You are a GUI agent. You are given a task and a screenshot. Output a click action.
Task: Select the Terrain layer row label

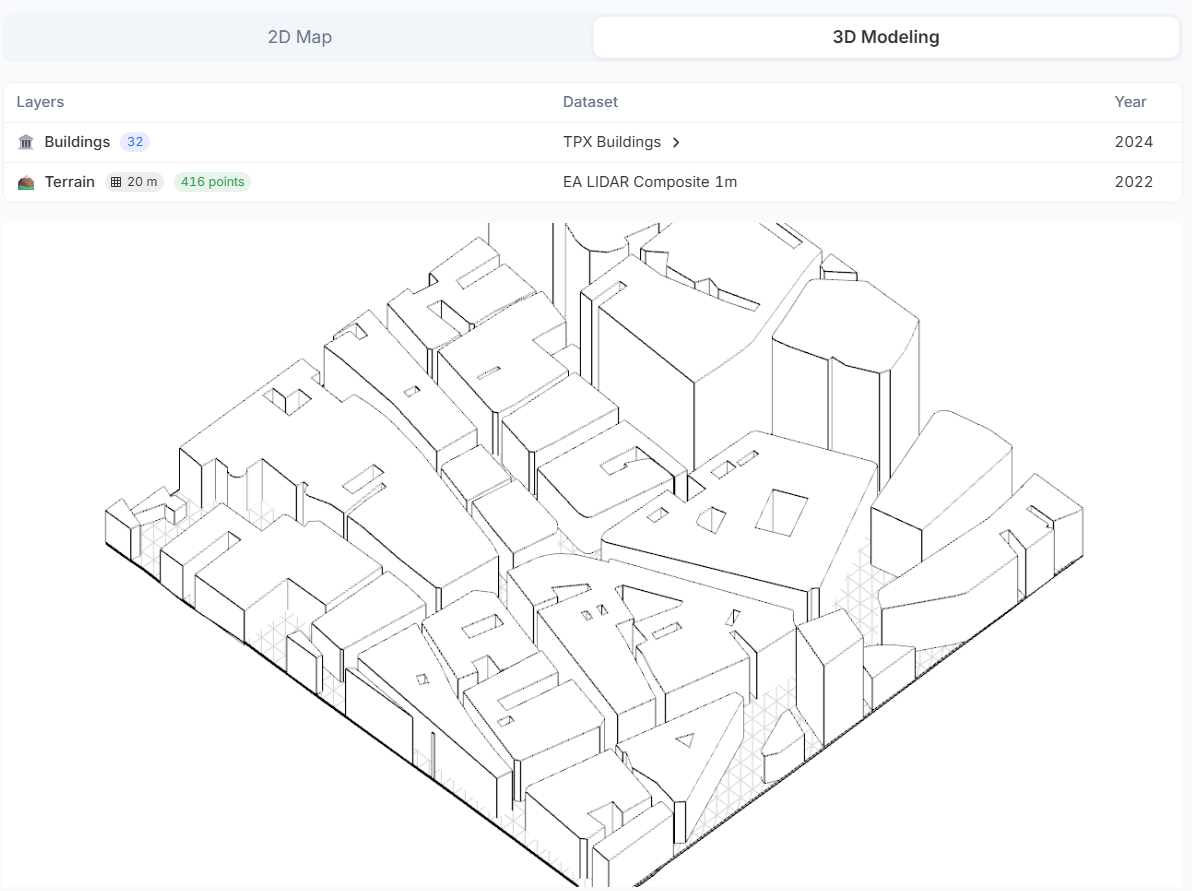coord(69,182)
